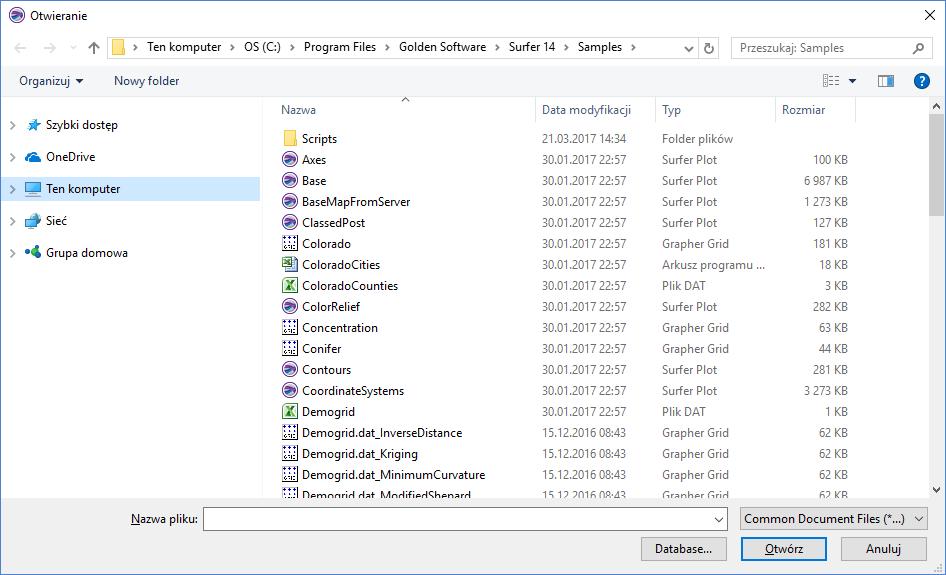Go up one folder level
946x575 pixels.
[x=94, y=48]
